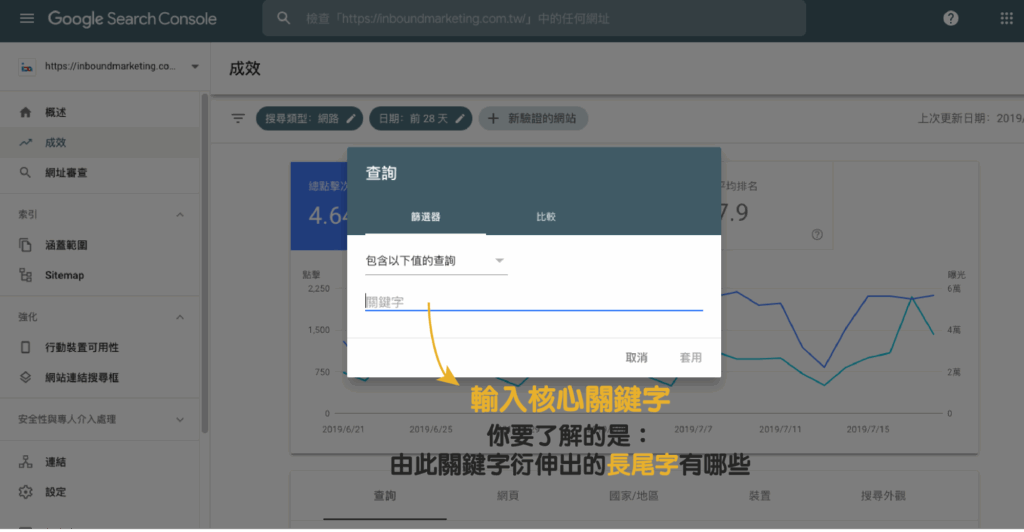Click the property favicon in sidebar
This screenshot has height=532, width=1024.
27,67
